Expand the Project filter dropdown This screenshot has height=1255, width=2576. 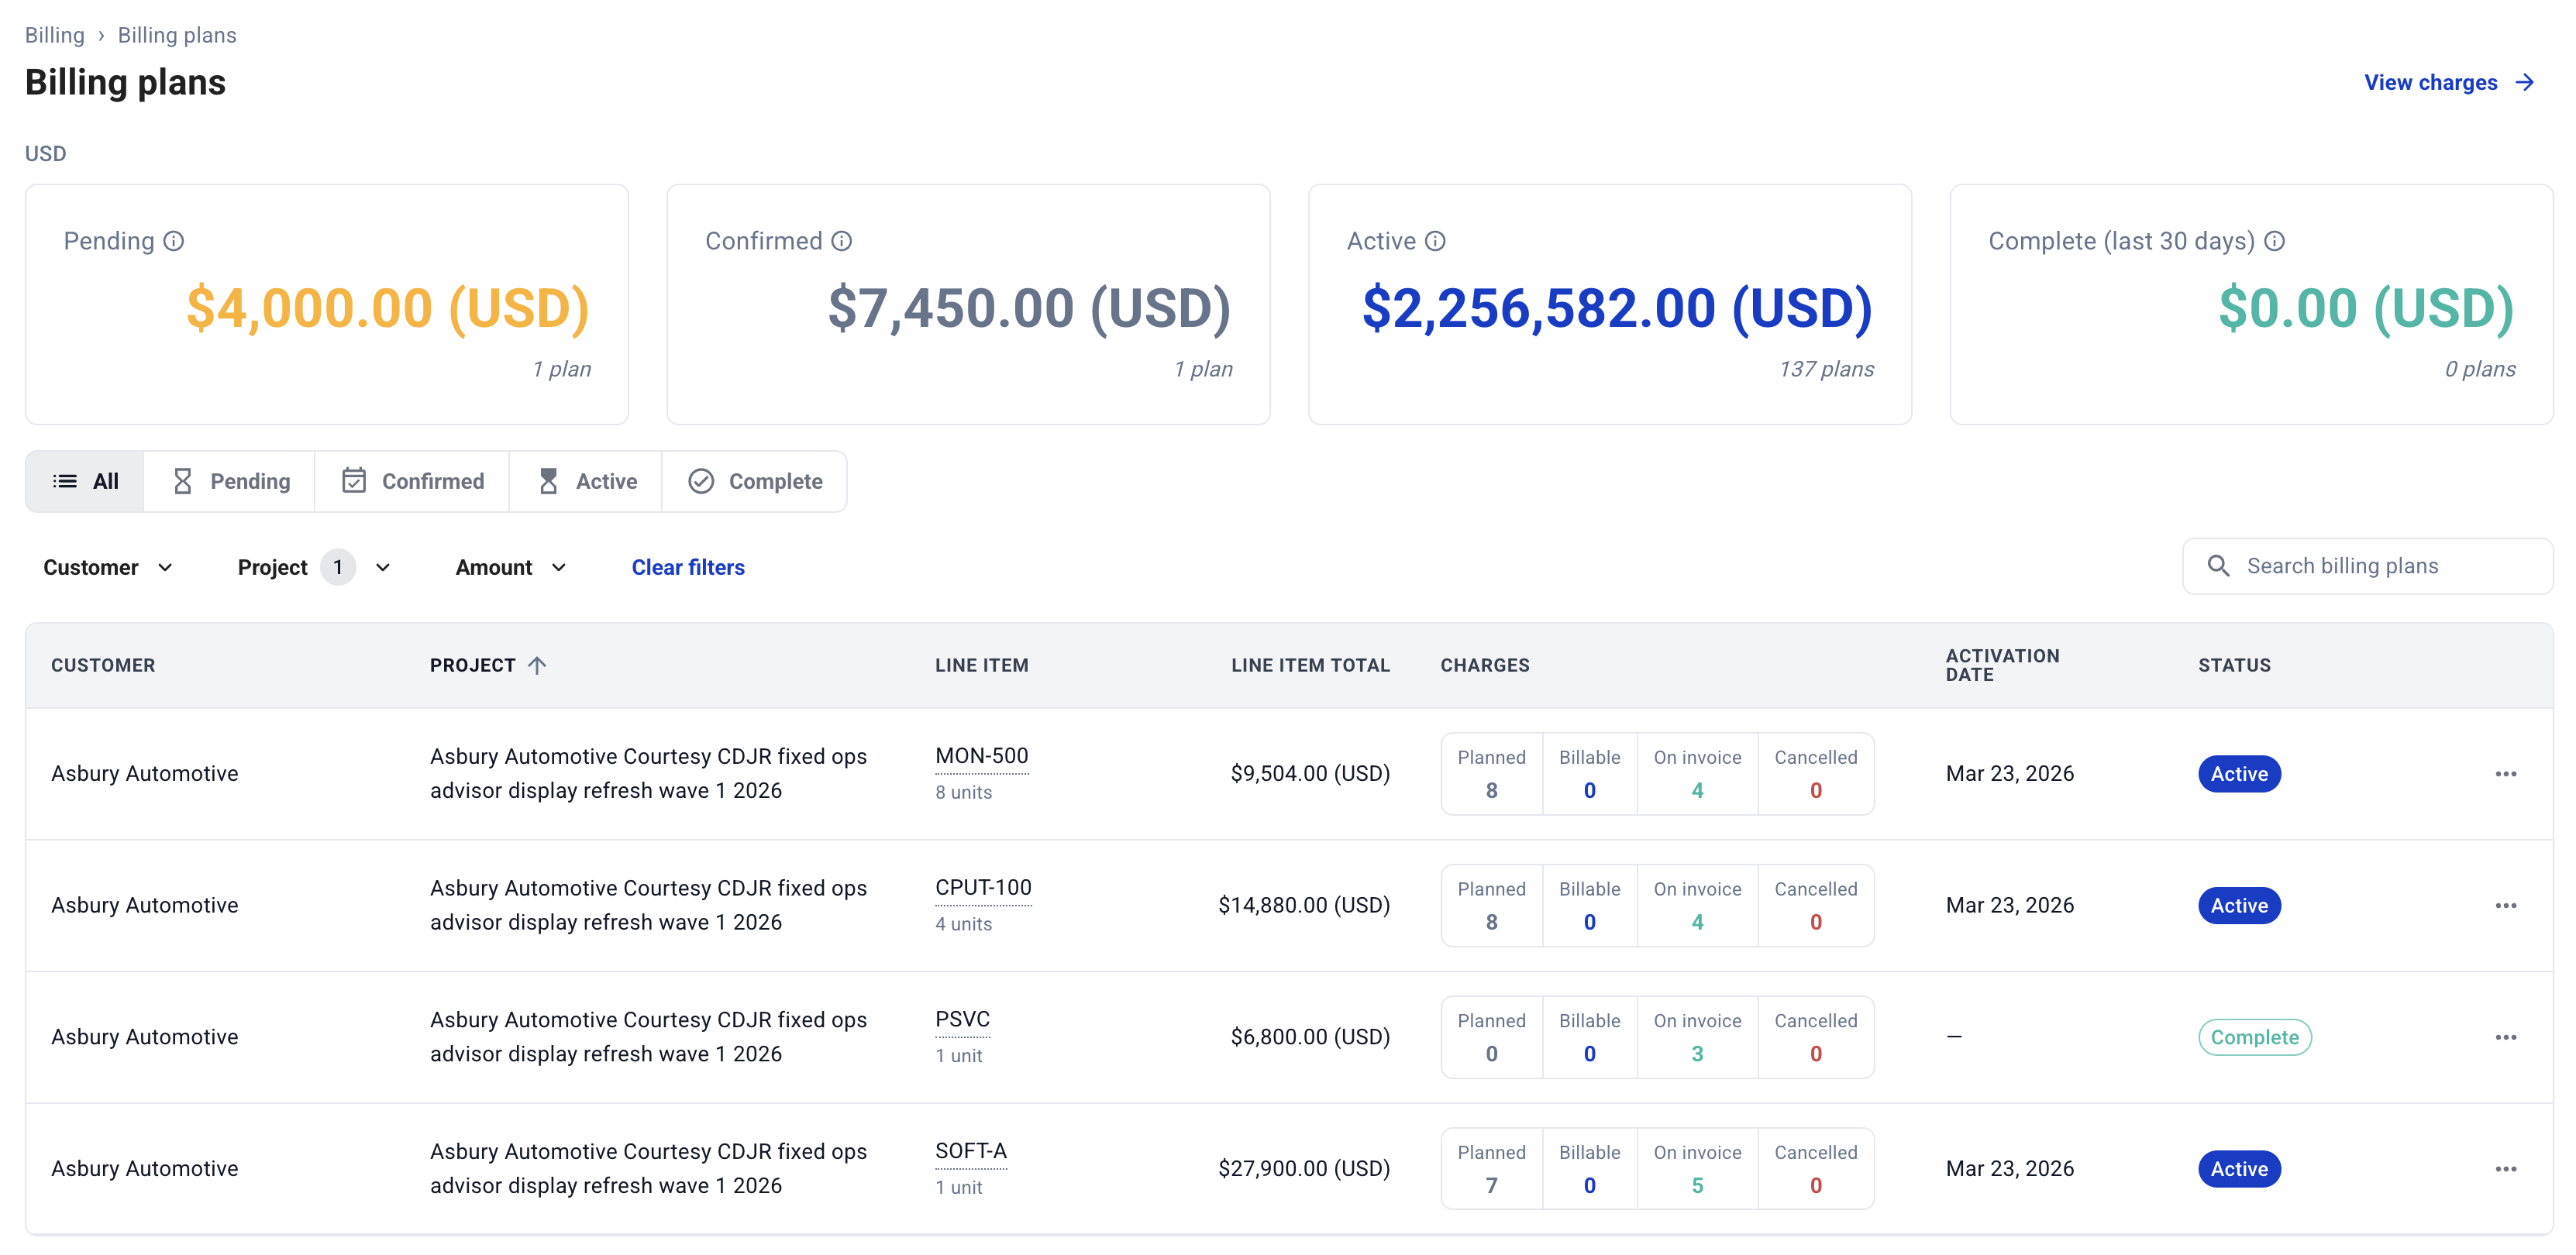click(314, 568)
